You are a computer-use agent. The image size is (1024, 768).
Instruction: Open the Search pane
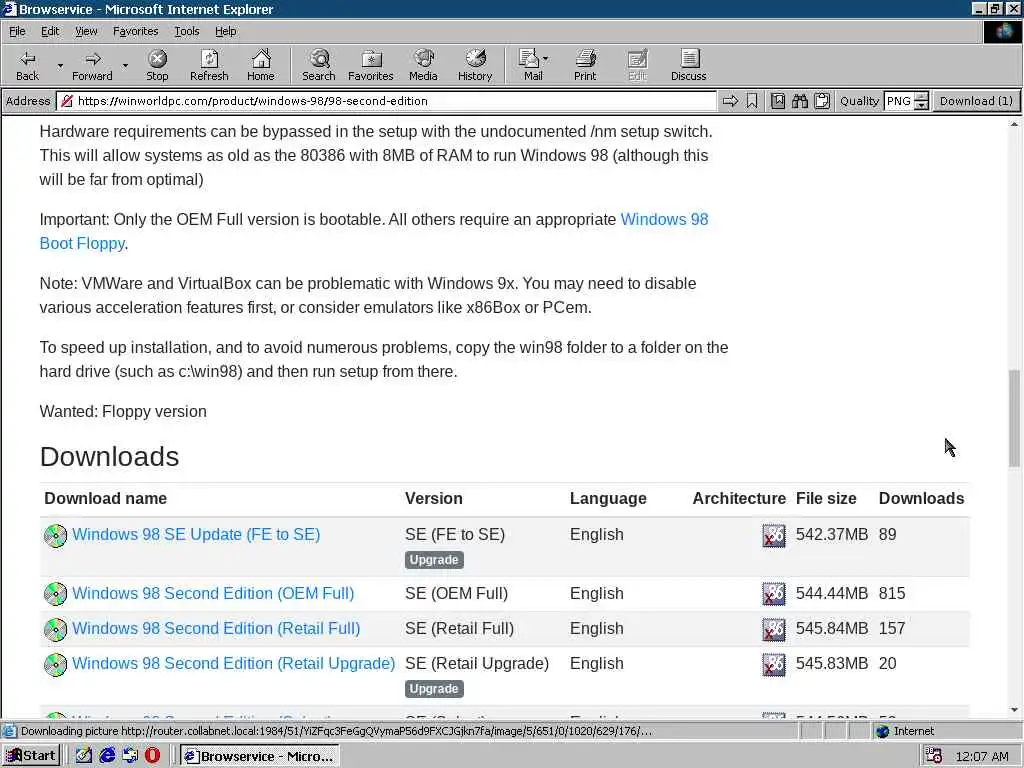(x=319, y=65)
